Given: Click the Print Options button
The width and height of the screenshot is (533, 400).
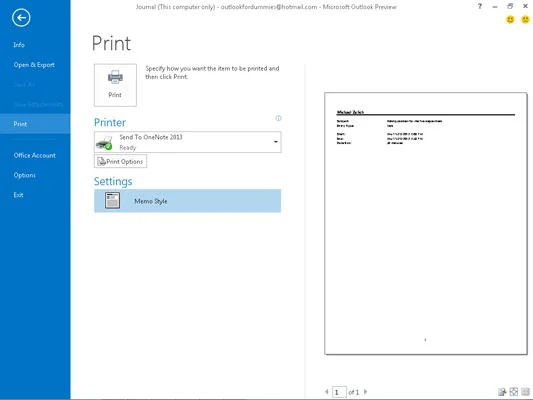Looking at the screenshot, I should [x=120, y=161].
